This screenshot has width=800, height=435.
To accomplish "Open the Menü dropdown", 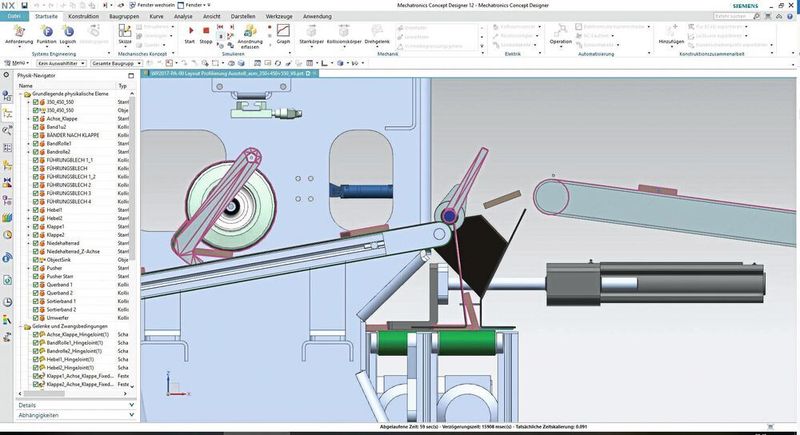I will [x=16, y=63].
